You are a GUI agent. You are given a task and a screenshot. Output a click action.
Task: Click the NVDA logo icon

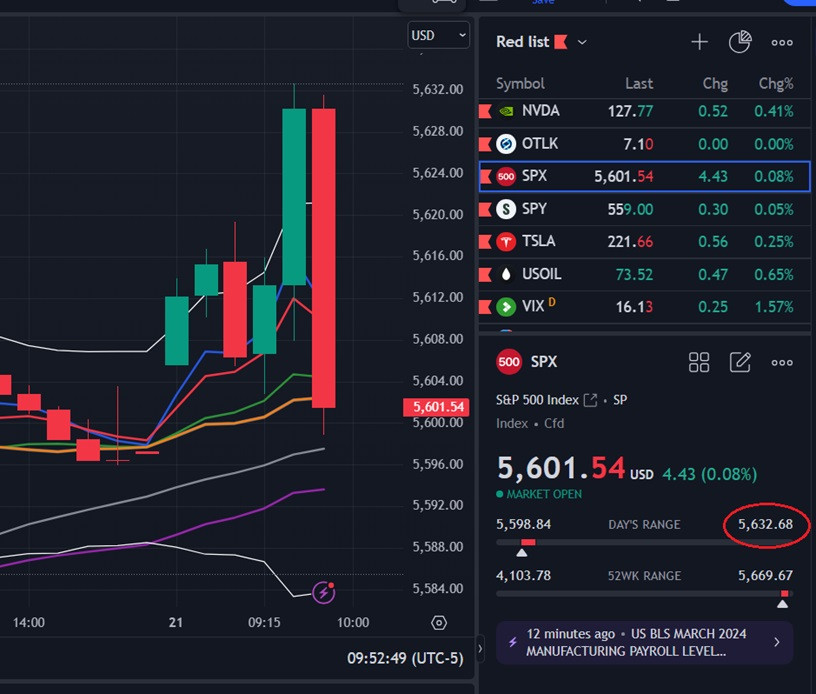pyautogui.click(x=506, y=111)
